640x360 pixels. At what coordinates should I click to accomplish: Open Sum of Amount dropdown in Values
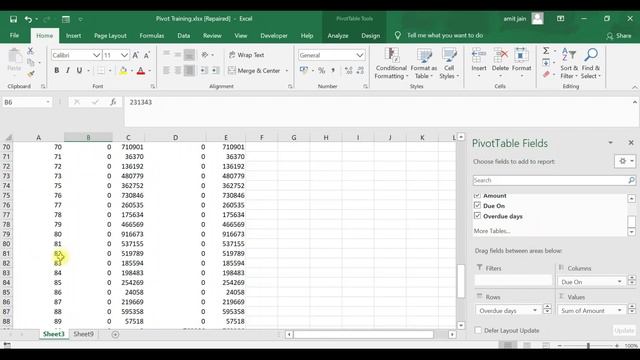click(x=620, y=310)
